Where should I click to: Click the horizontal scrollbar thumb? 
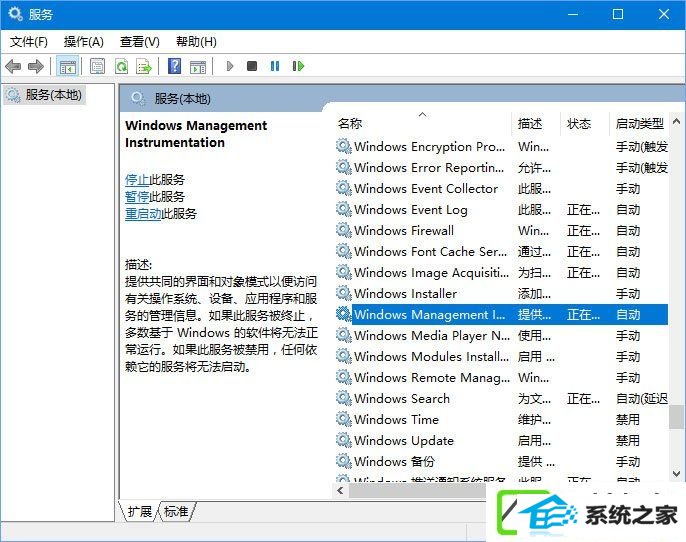click(x=418, y=490)
